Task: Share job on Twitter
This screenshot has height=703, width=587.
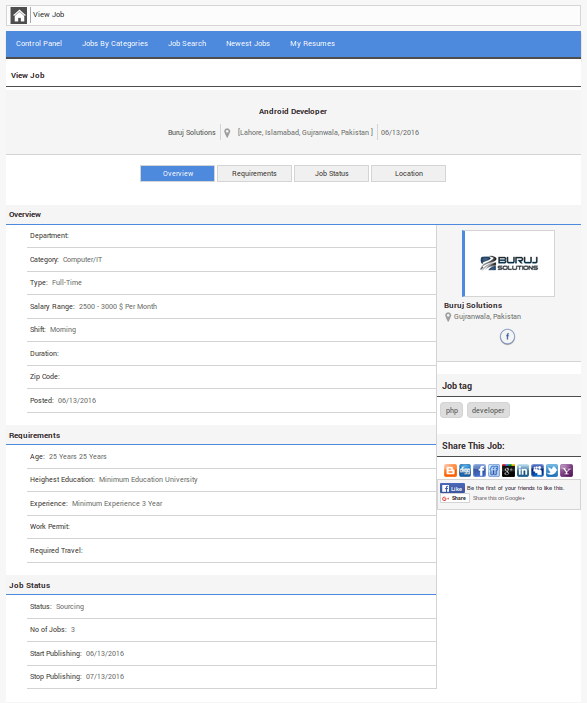Action: 552,470
